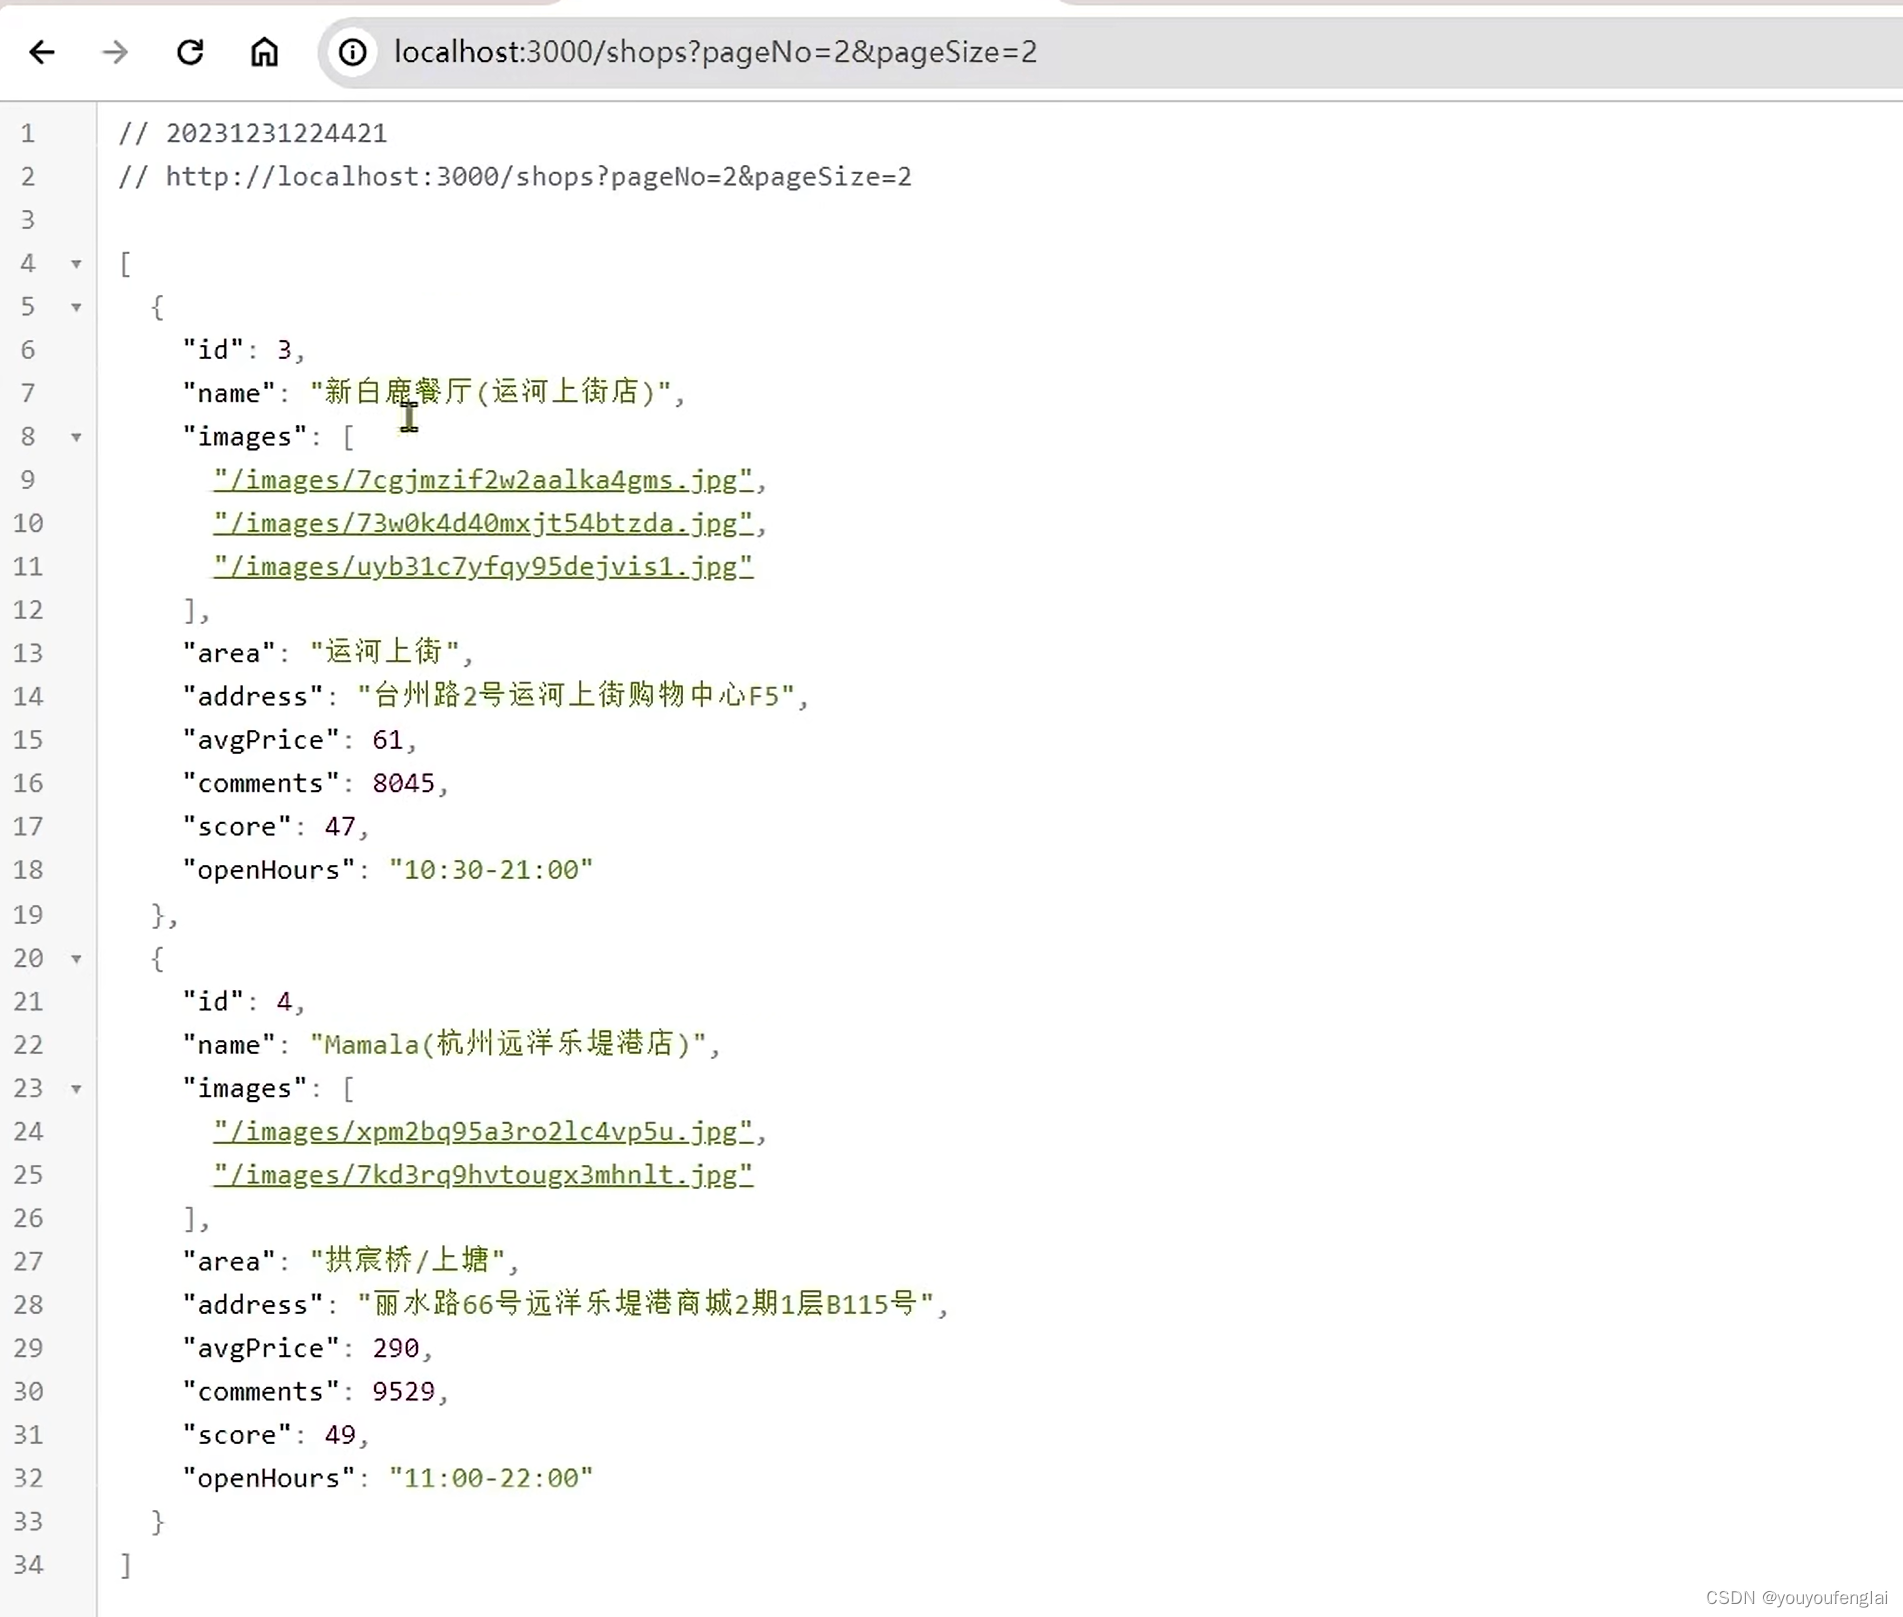Click the comments value 9529

point(403,1392)
